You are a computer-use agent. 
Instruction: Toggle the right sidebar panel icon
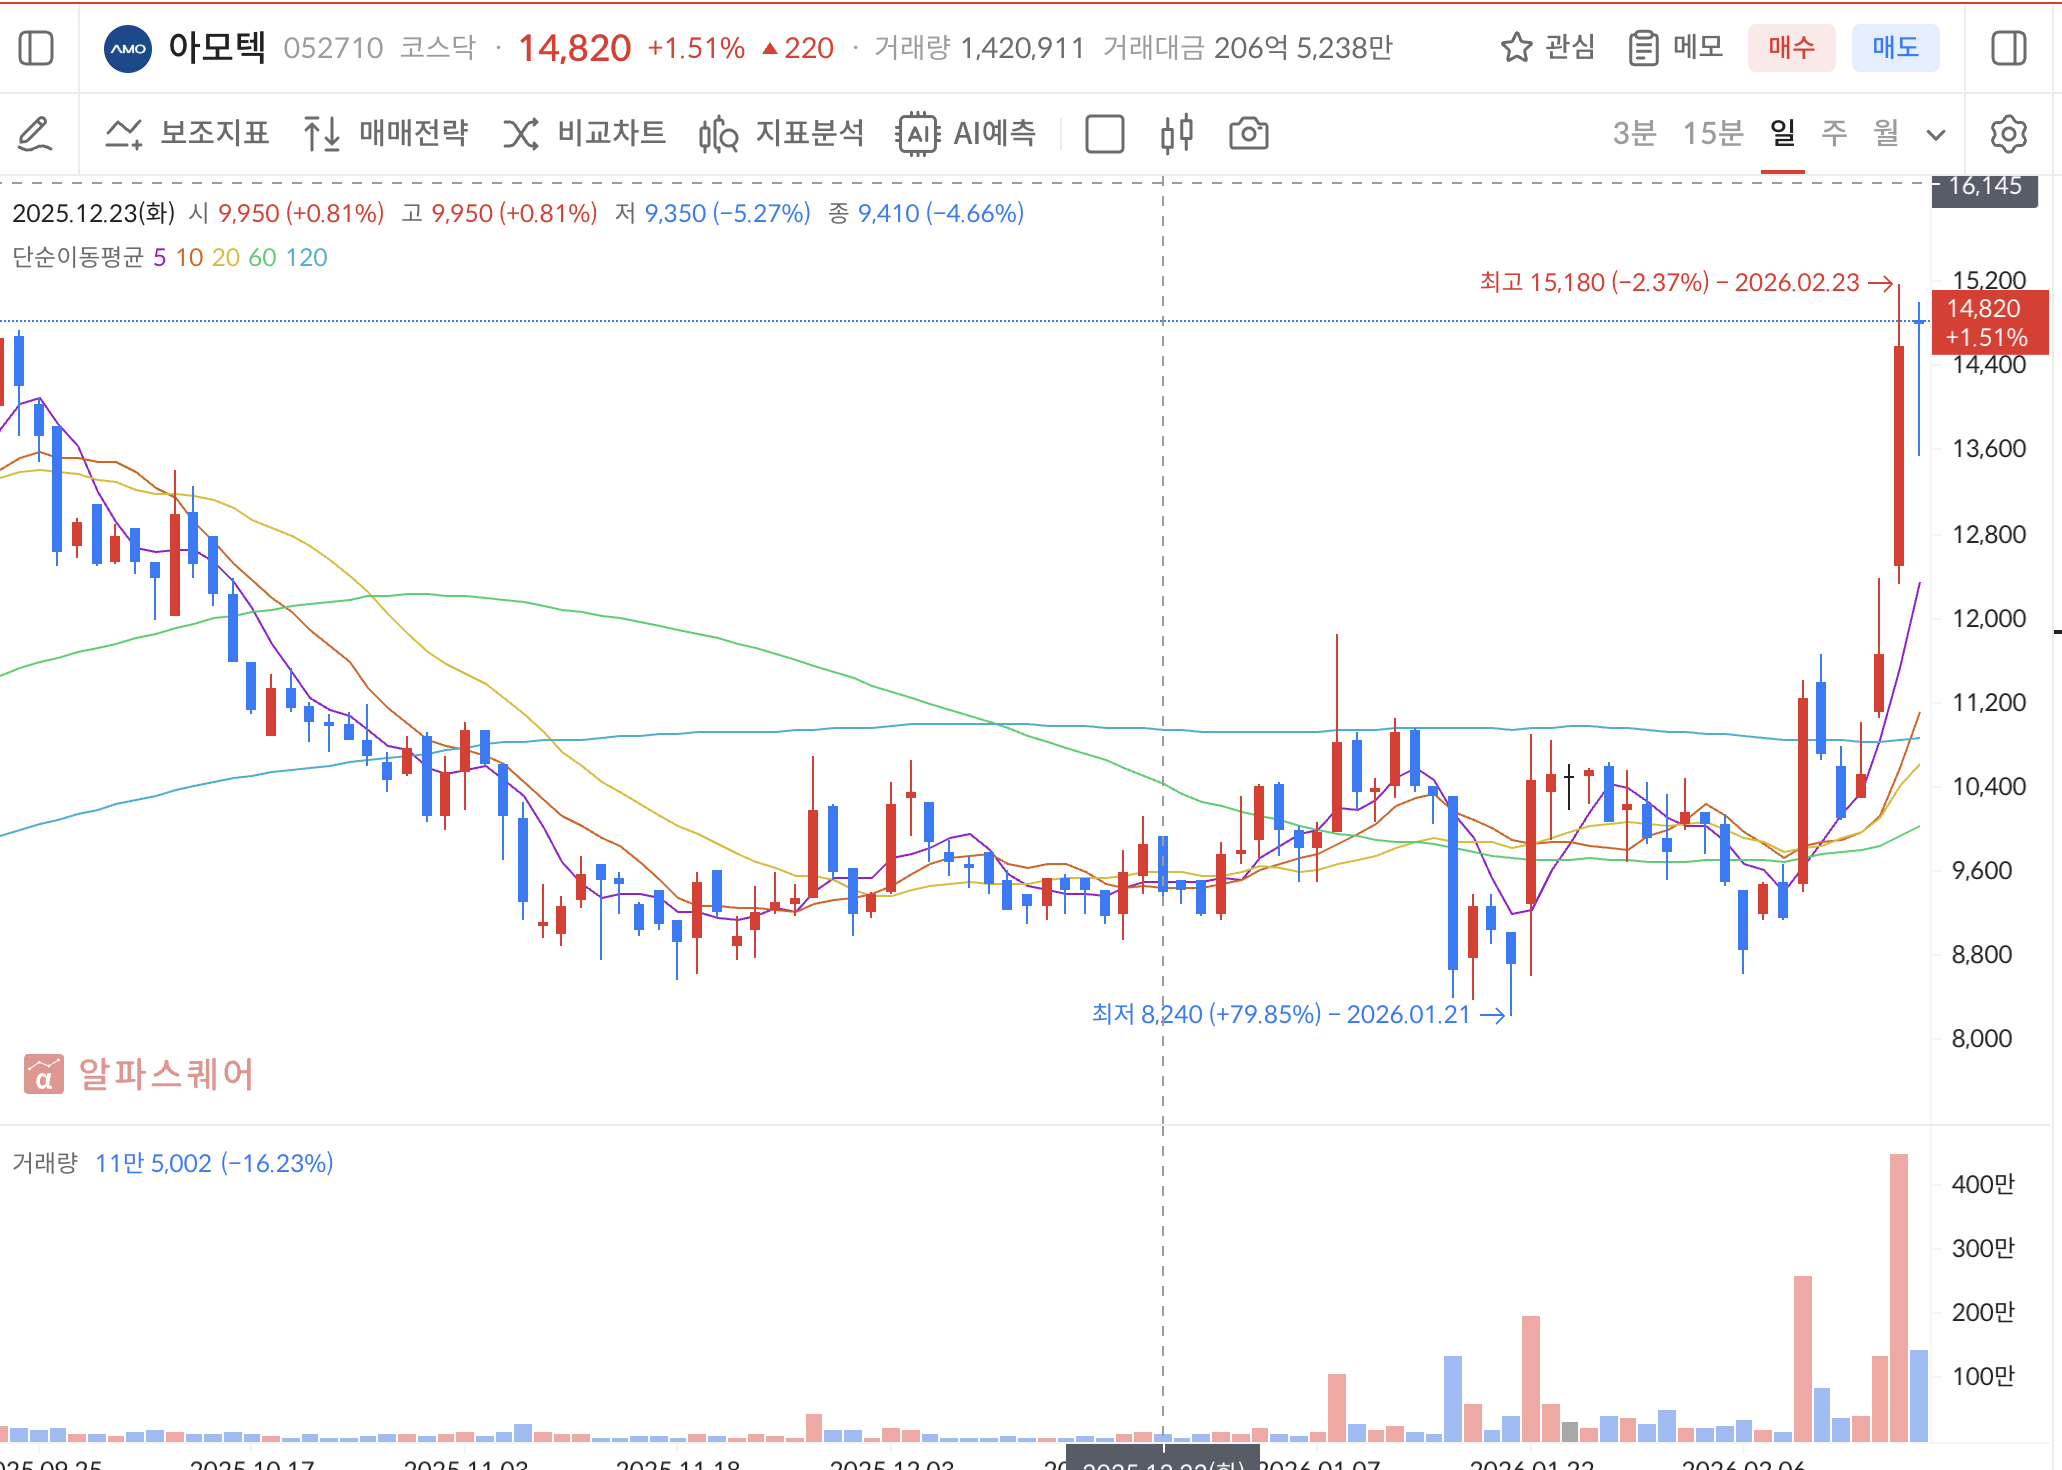click(2008, 48)
